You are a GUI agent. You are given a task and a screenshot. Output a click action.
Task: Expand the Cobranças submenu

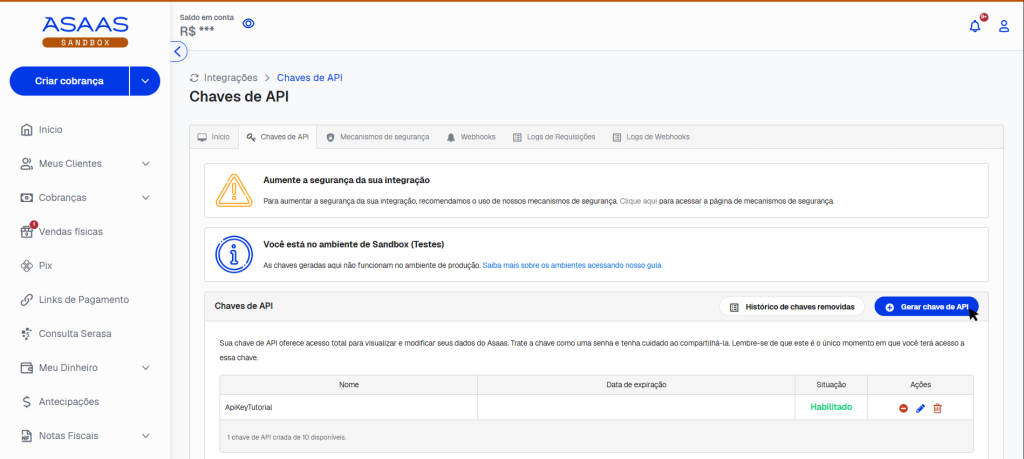146,198
